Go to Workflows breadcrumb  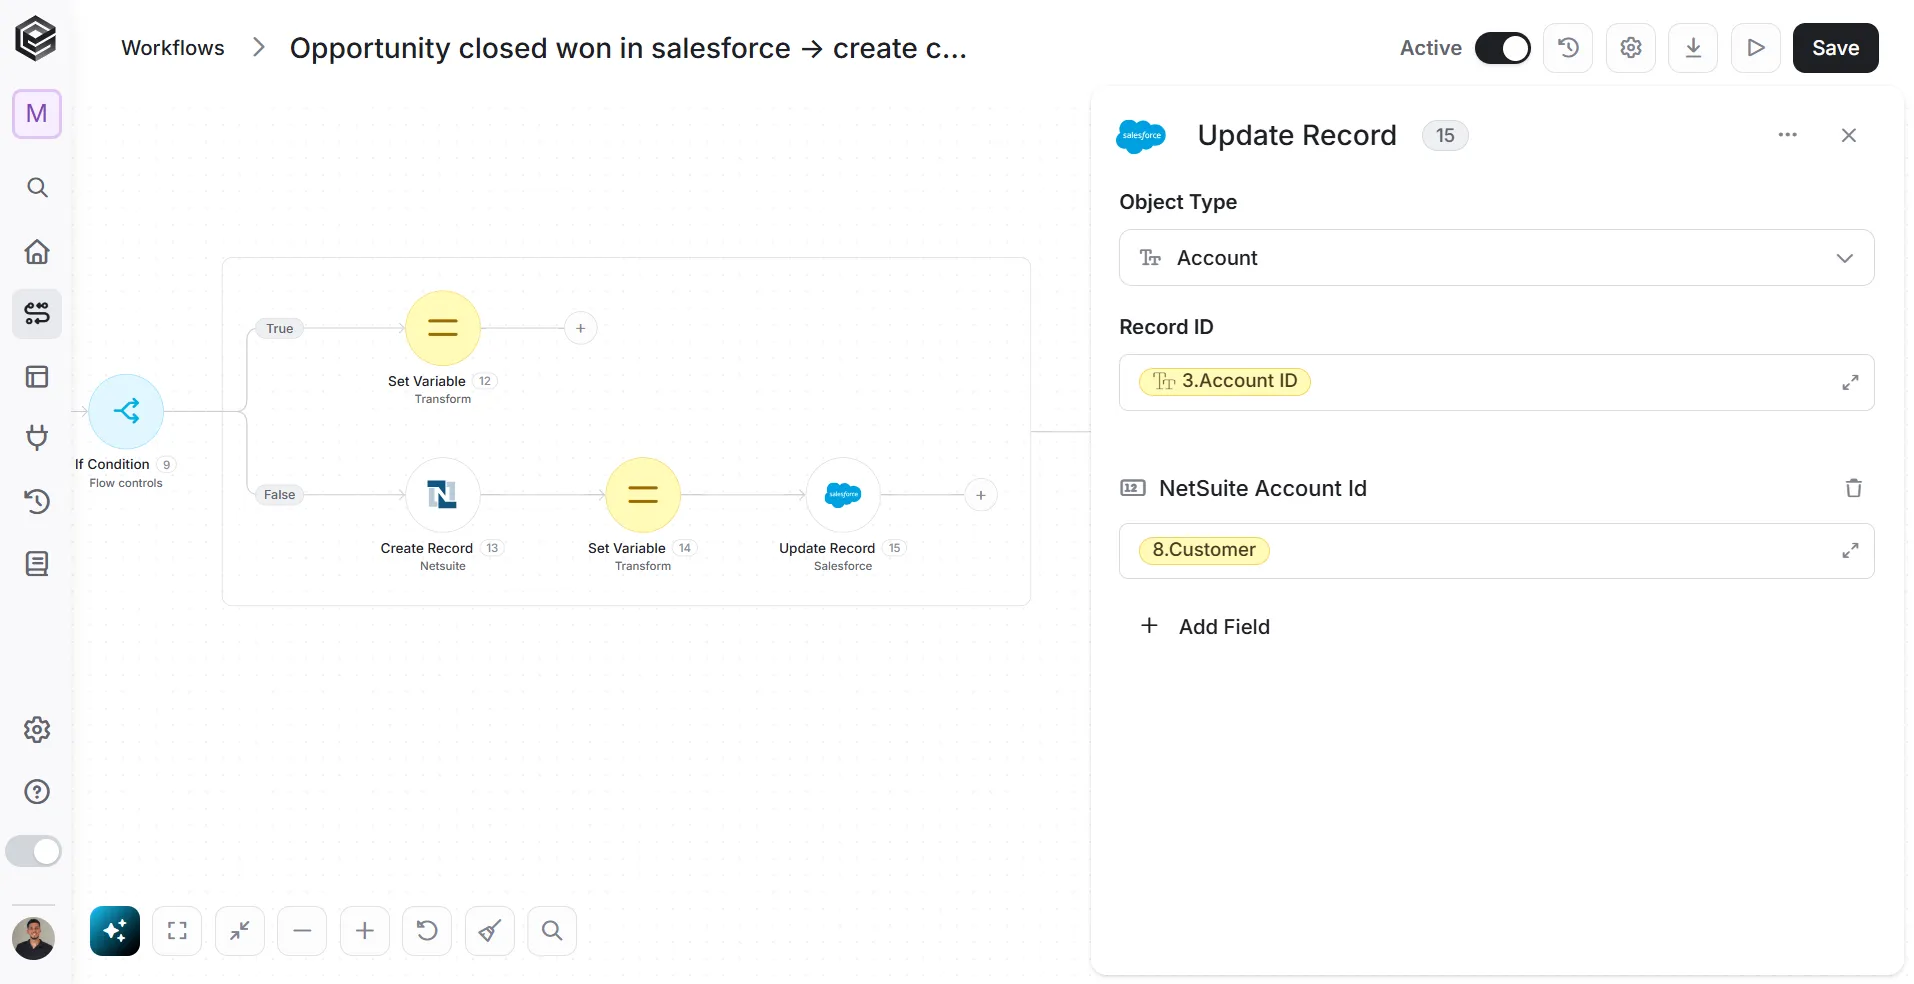173,48
